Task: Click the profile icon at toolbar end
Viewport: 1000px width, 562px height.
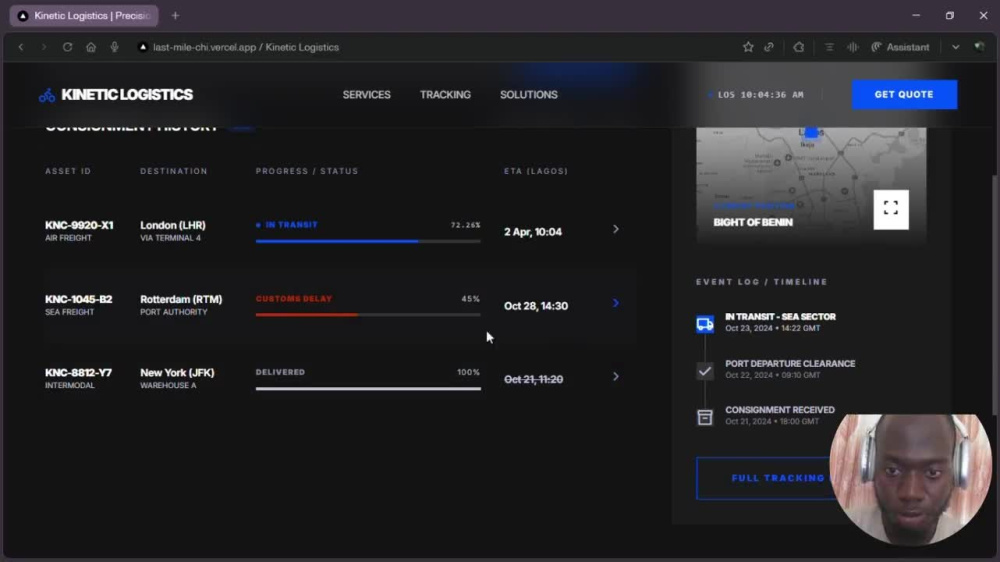Action: tap(980, 47)
